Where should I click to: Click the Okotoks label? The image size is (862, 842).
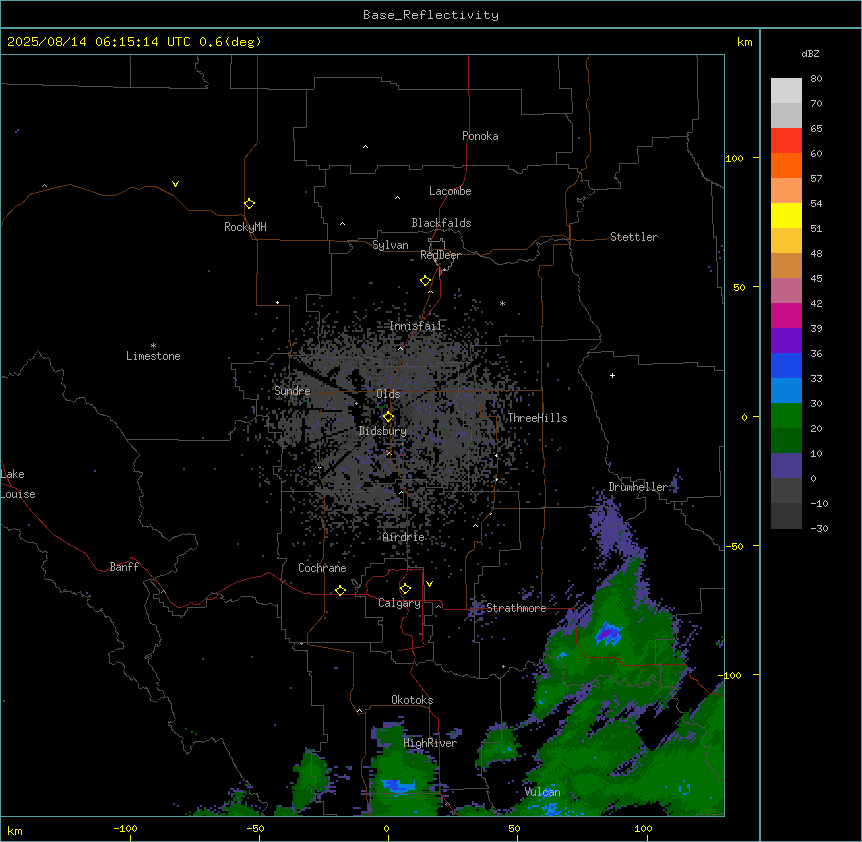tap(412, 700)
